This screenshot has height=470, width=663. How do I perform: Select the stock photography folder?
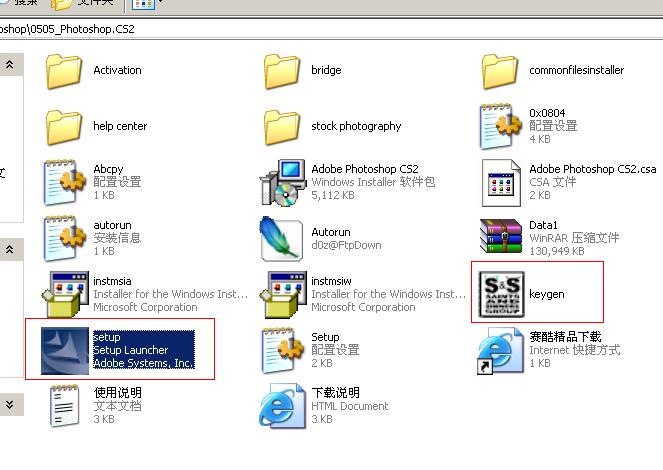(x=283, y=127)
